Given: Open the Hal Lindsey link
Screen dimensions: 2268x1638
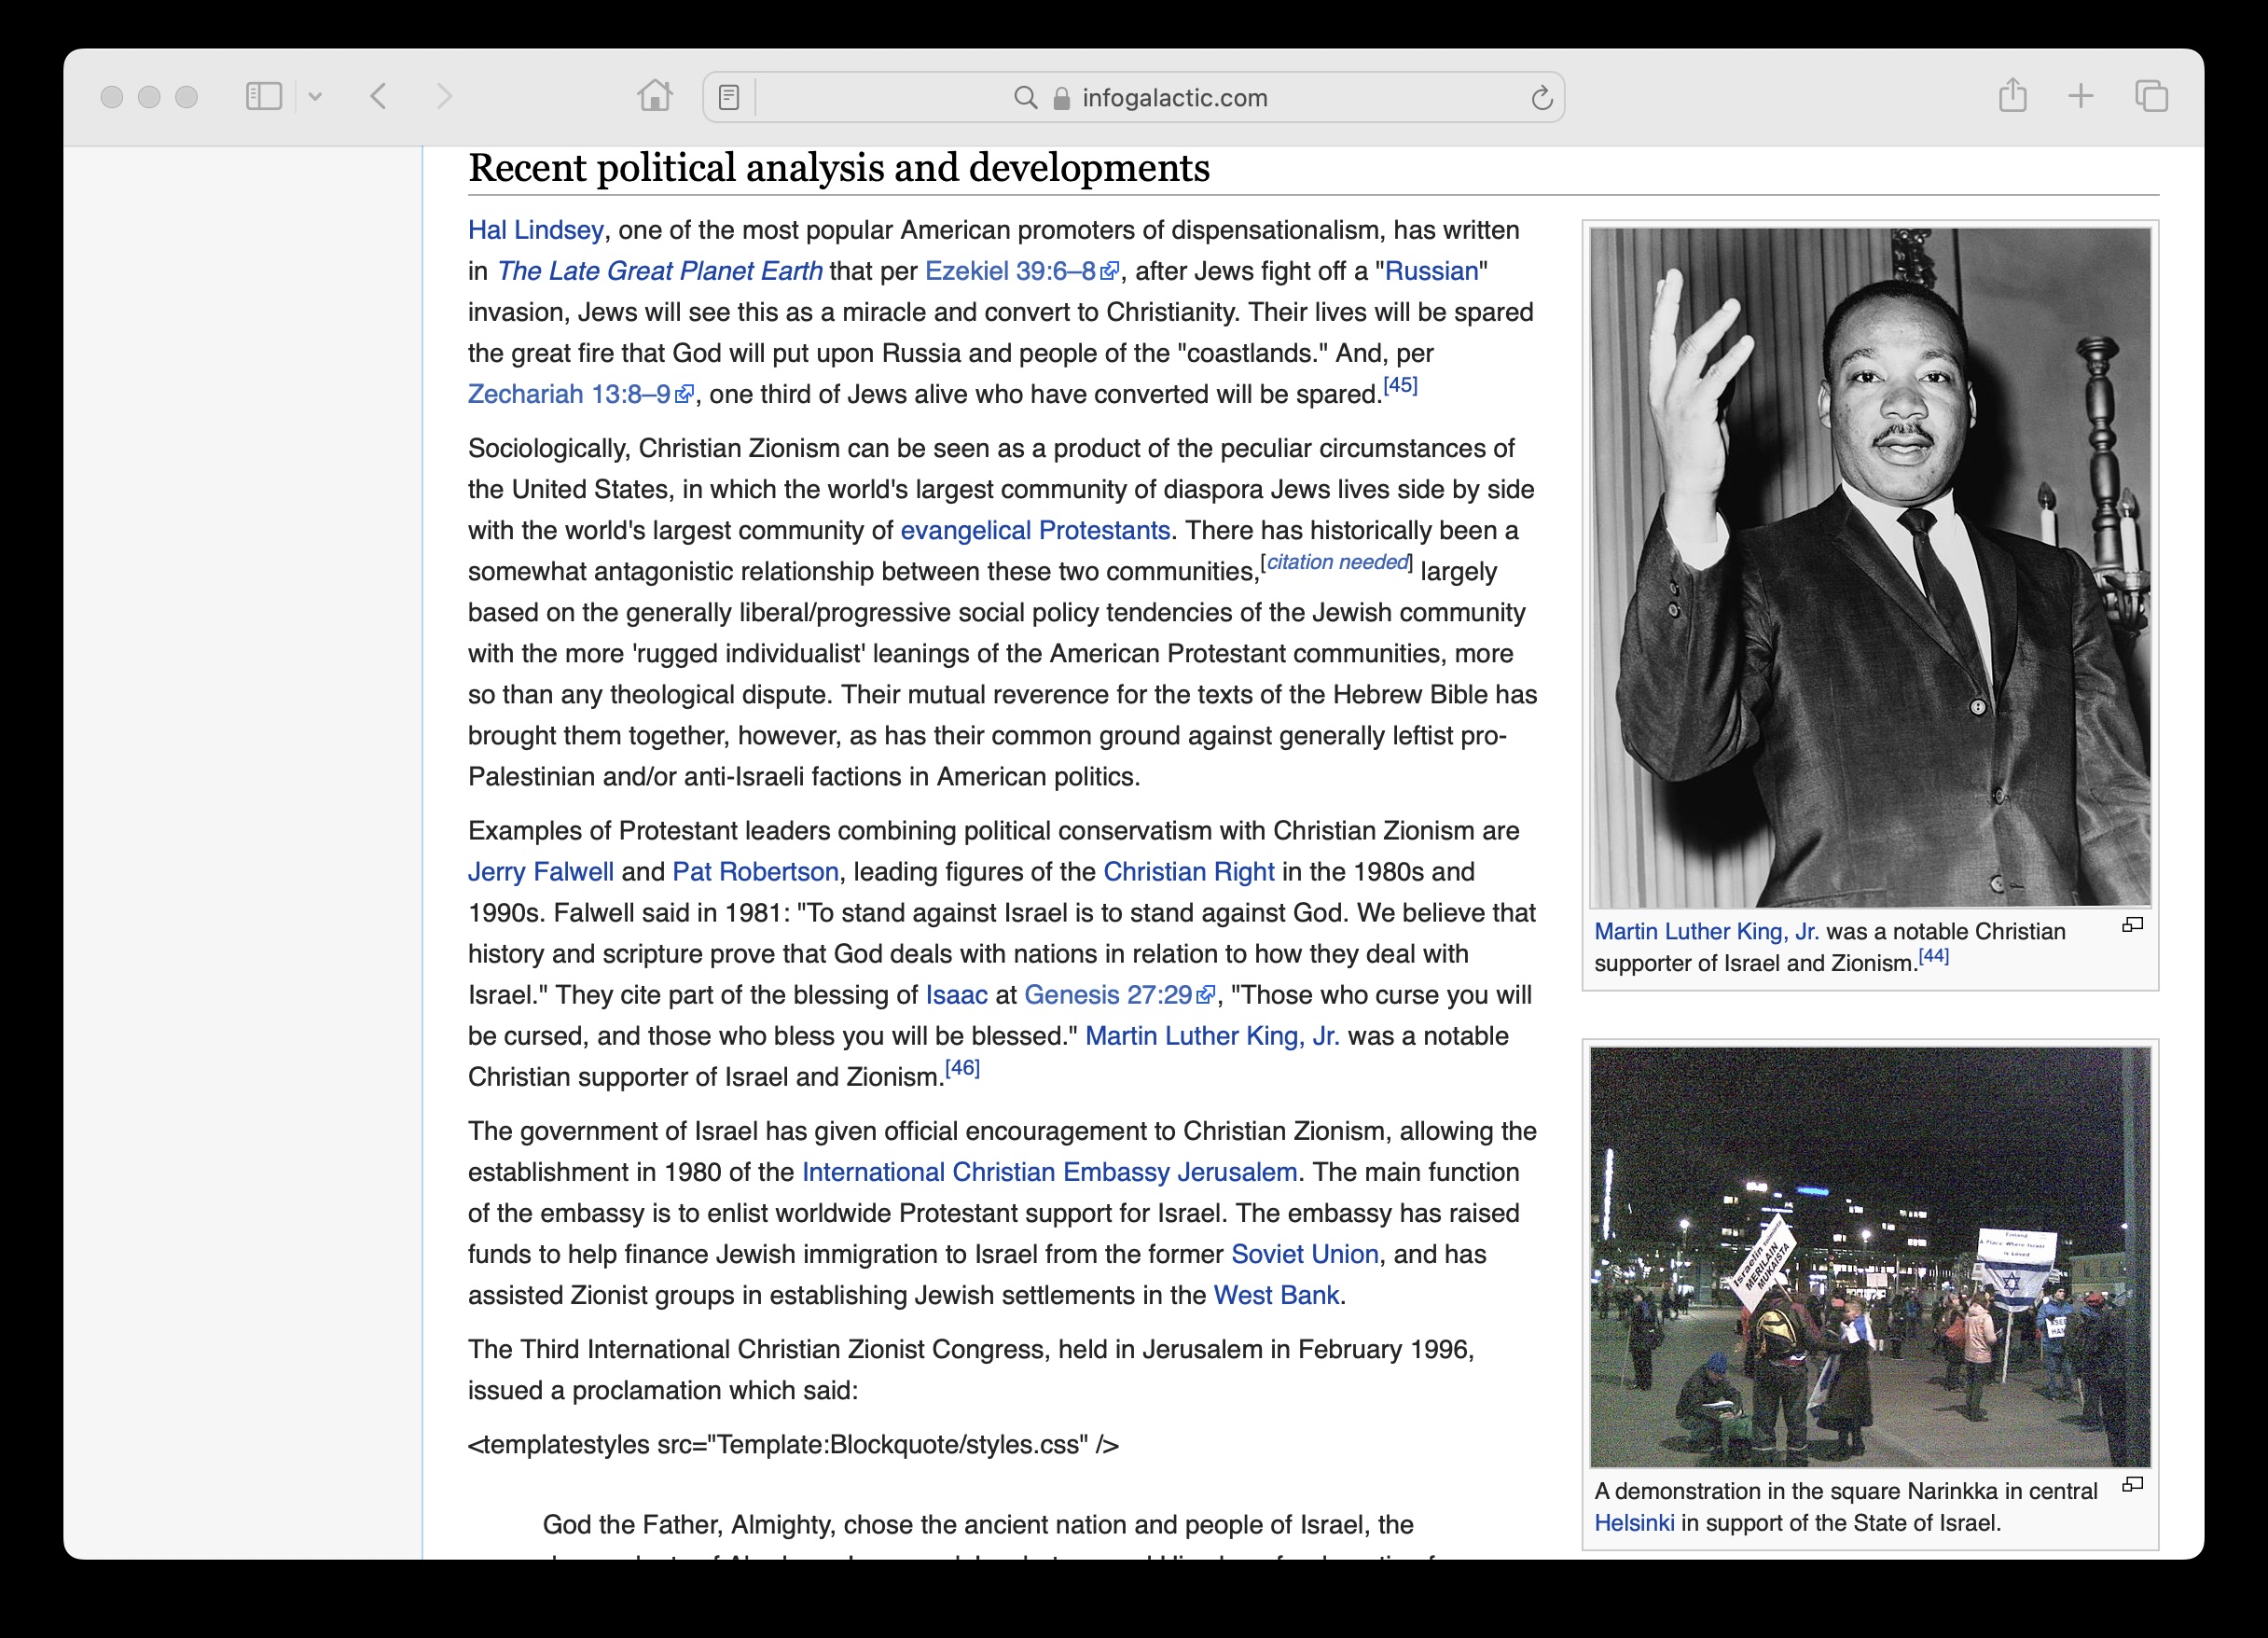Looking at the screenshot, I should click(x=535, y=230).
